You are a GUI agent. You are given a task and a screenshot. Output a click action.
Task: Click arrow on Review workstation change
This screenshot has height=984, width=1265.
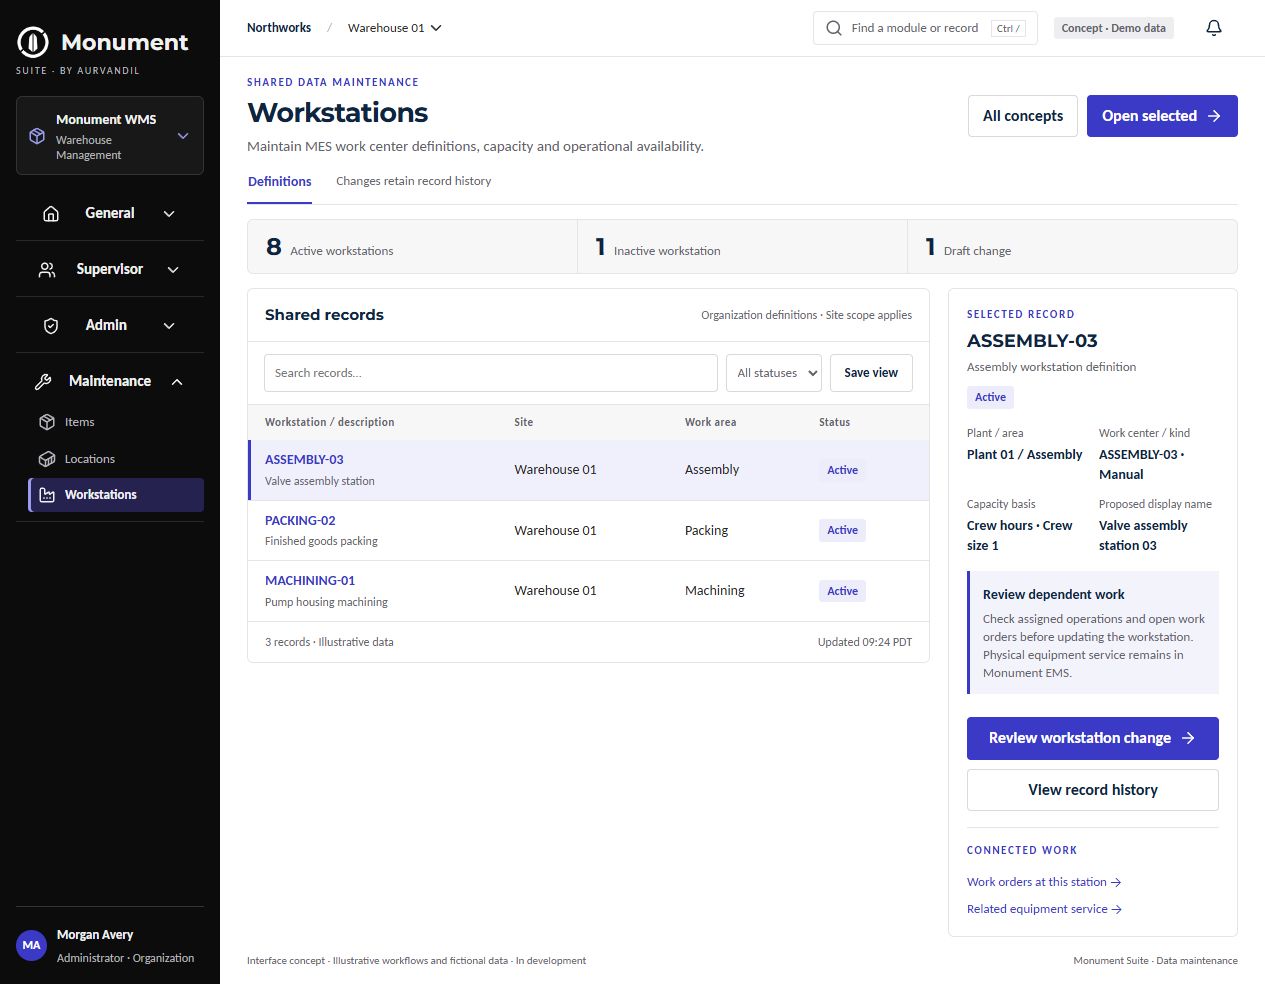tap(1188, 738)
